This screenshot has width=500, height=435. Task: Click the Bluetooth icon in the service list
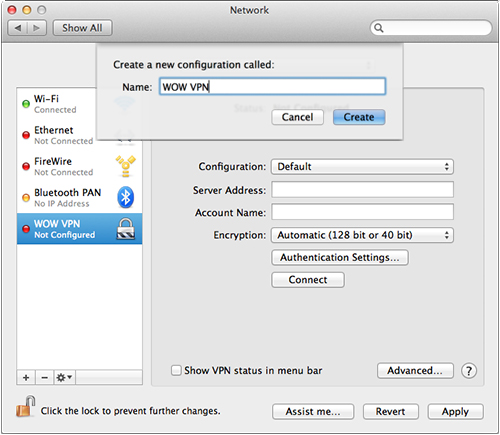[x=126, y=197]
